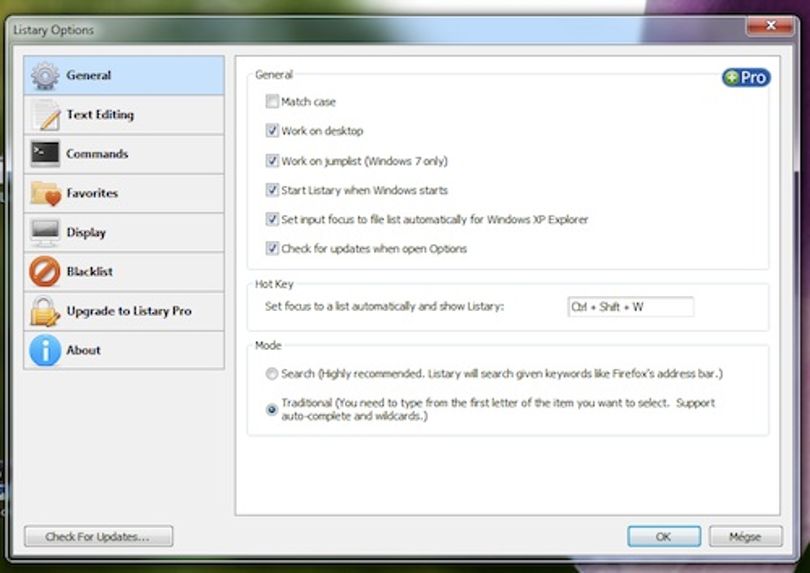The image size is (810, 573).
Task: Click the General gear icon
Action: pos(45,76)
